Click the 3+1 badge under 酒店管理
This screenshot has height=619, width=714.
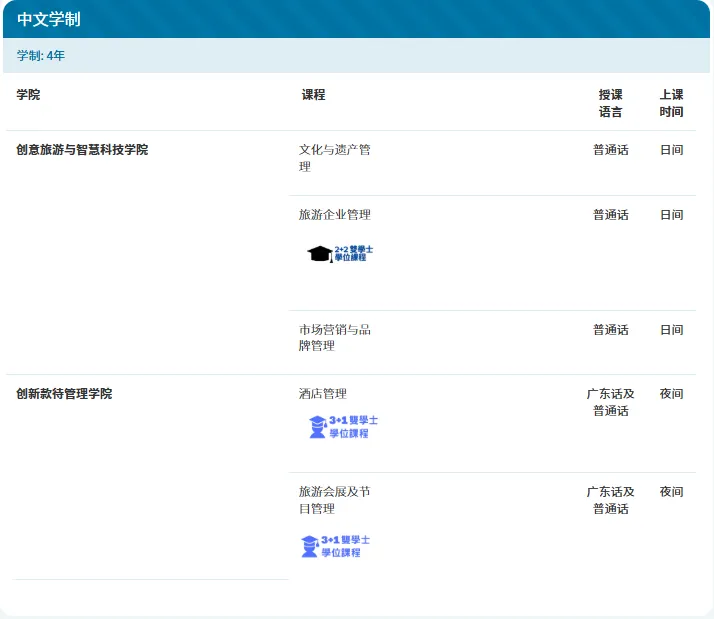tap(342, 427)
